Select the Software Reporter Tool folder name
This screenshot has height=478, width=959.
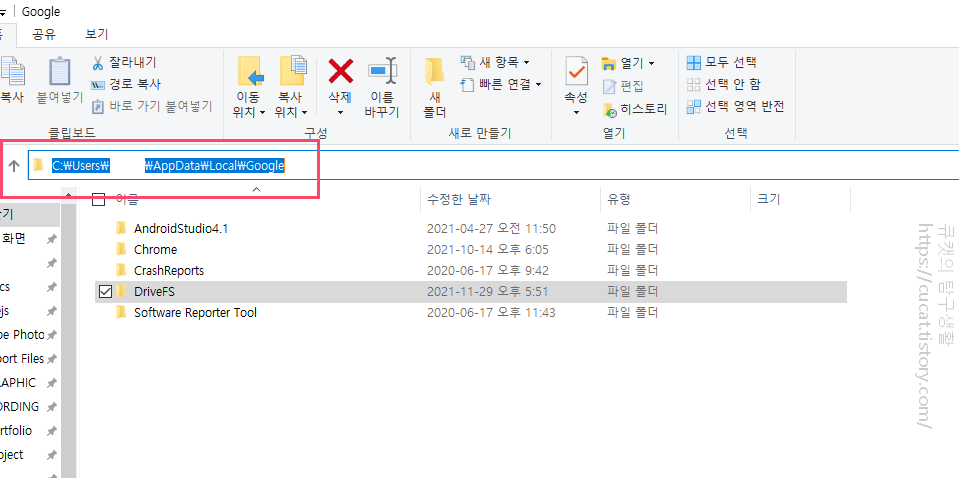[x=195, y=312]
